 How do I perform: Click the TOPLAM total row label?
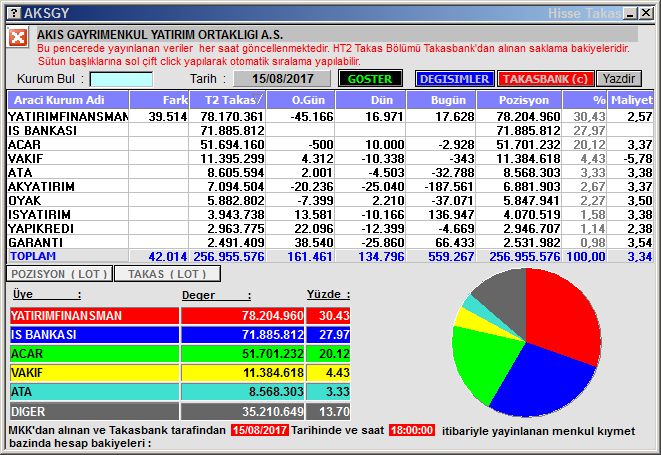point(33,256)
